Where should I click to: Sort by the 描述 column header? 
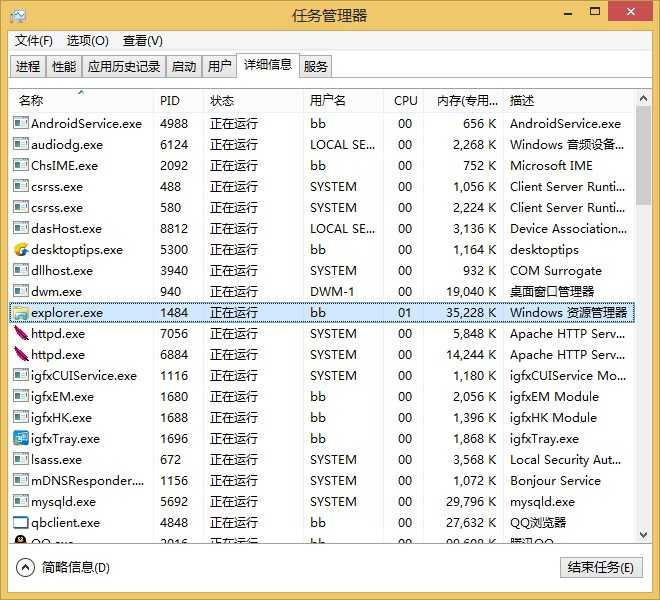tap(568, 101)
